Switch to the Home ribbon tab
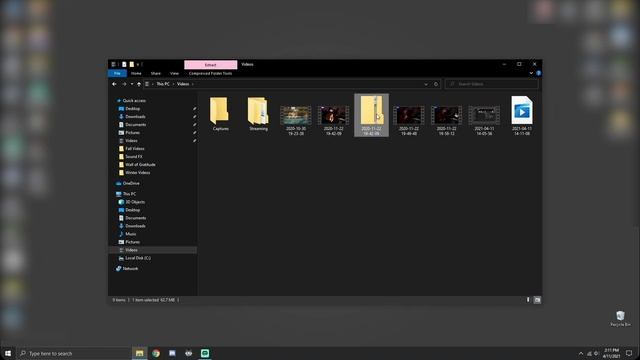640x360 pixels. tap(136, 73)
